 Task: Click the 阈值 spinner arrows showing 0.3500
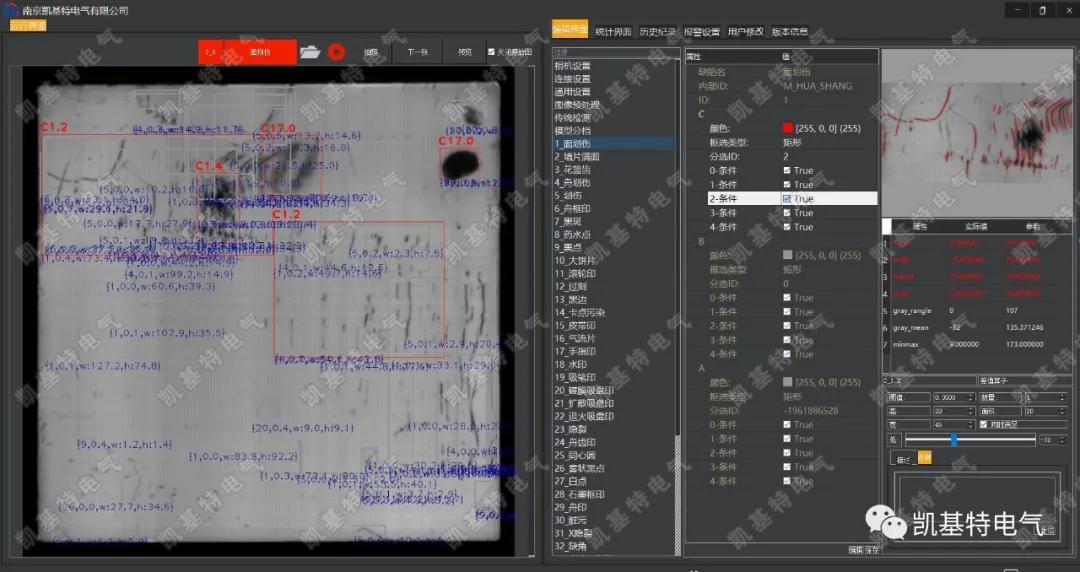tap(971, 397)
